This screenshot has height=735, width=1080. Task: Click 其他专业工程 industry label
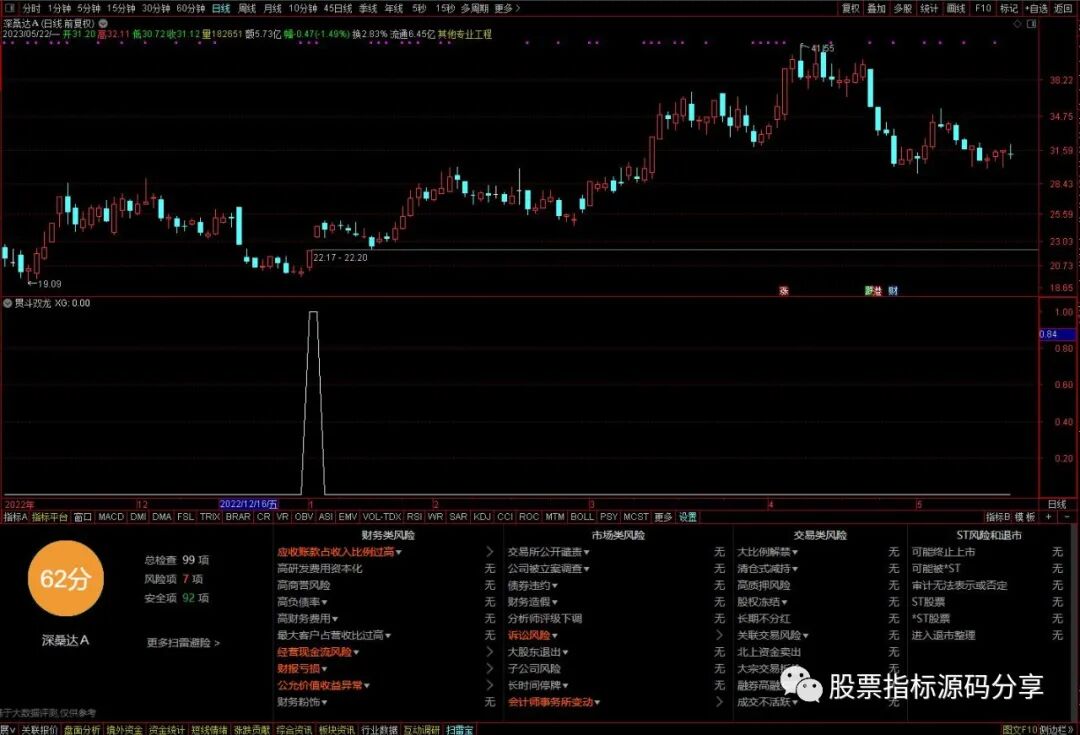(x=465, y=34)
